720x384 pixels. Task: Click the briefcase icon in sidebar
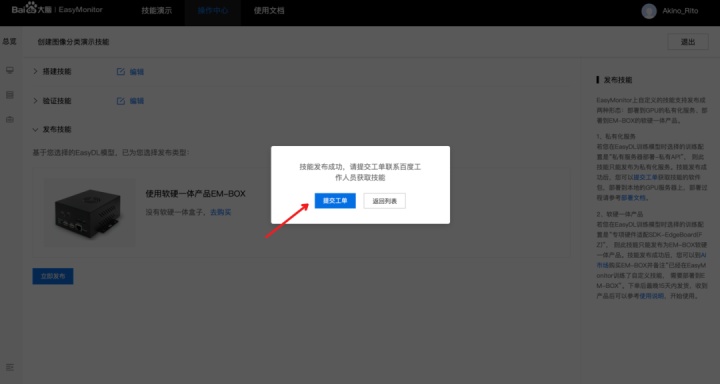tap(10, 119)
